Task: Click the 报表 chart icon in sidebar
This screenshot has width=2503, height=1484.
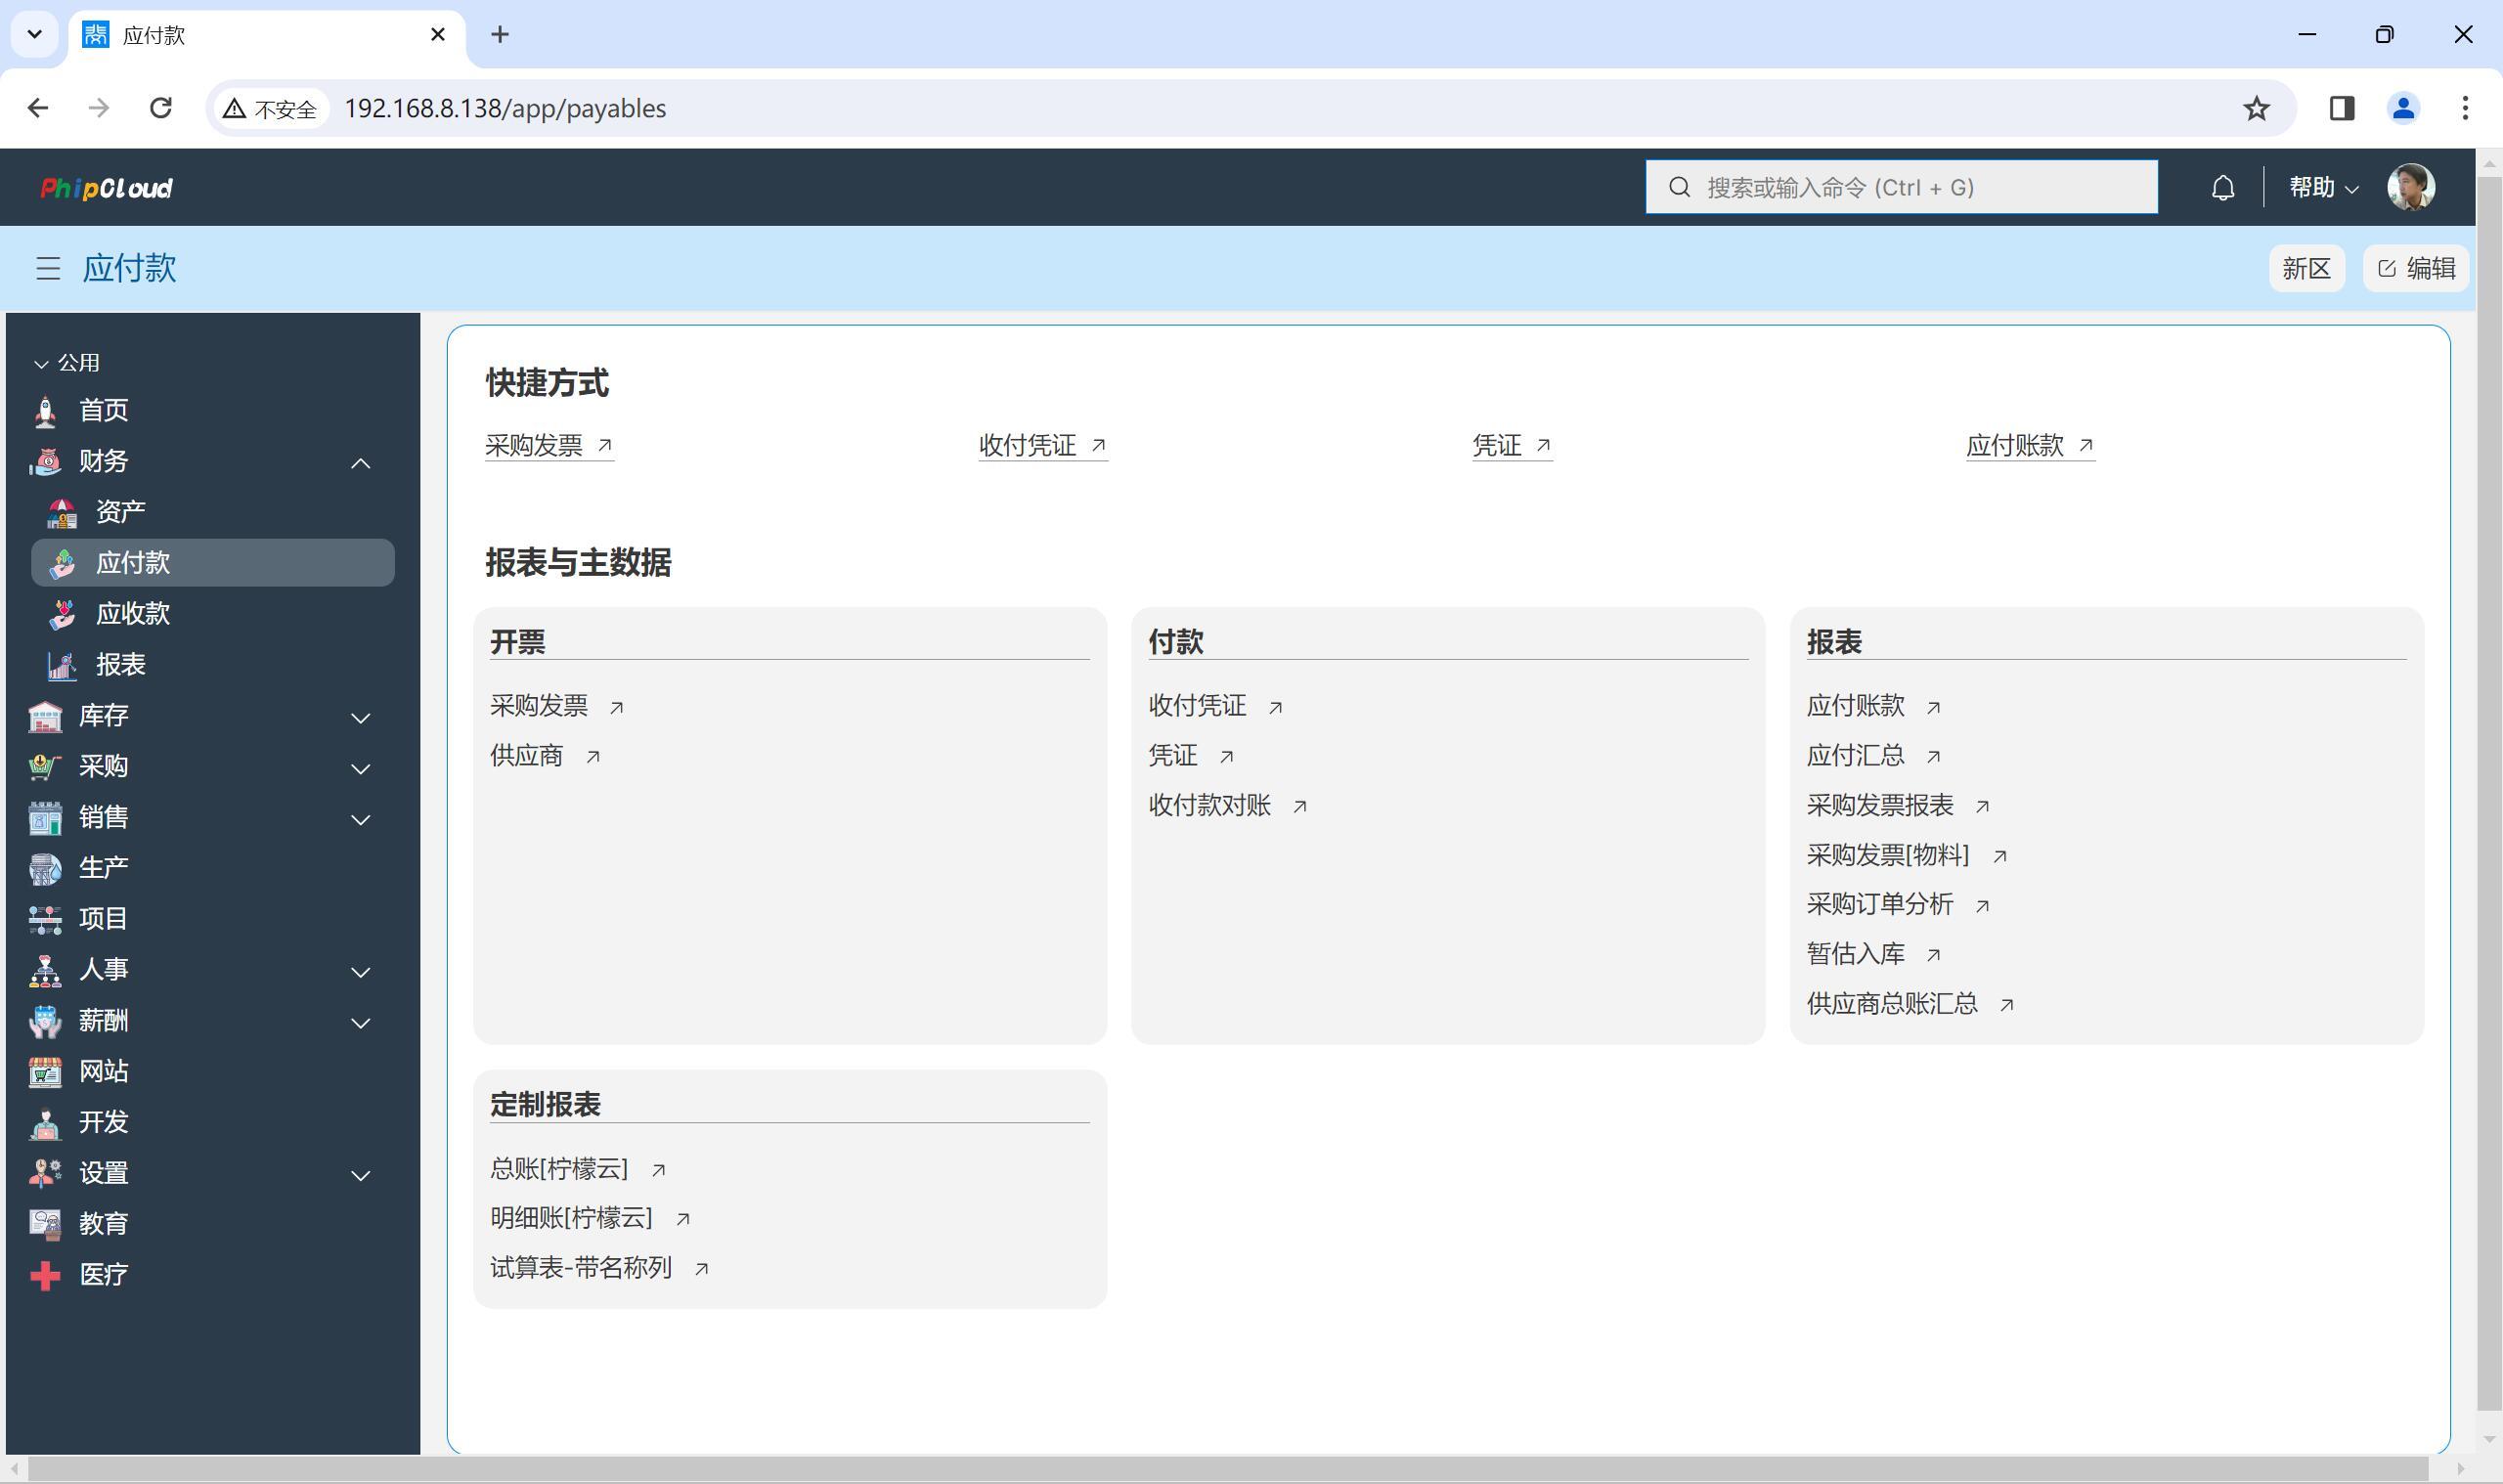Action: coord(62,665)
